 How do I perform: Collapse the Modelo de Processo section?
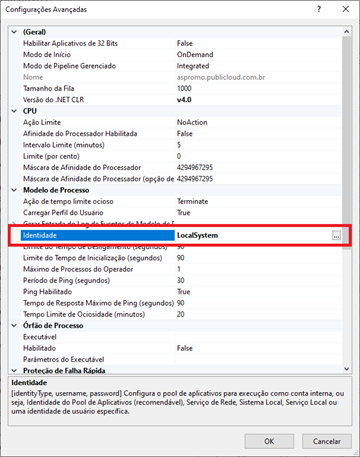coord(14,190)
